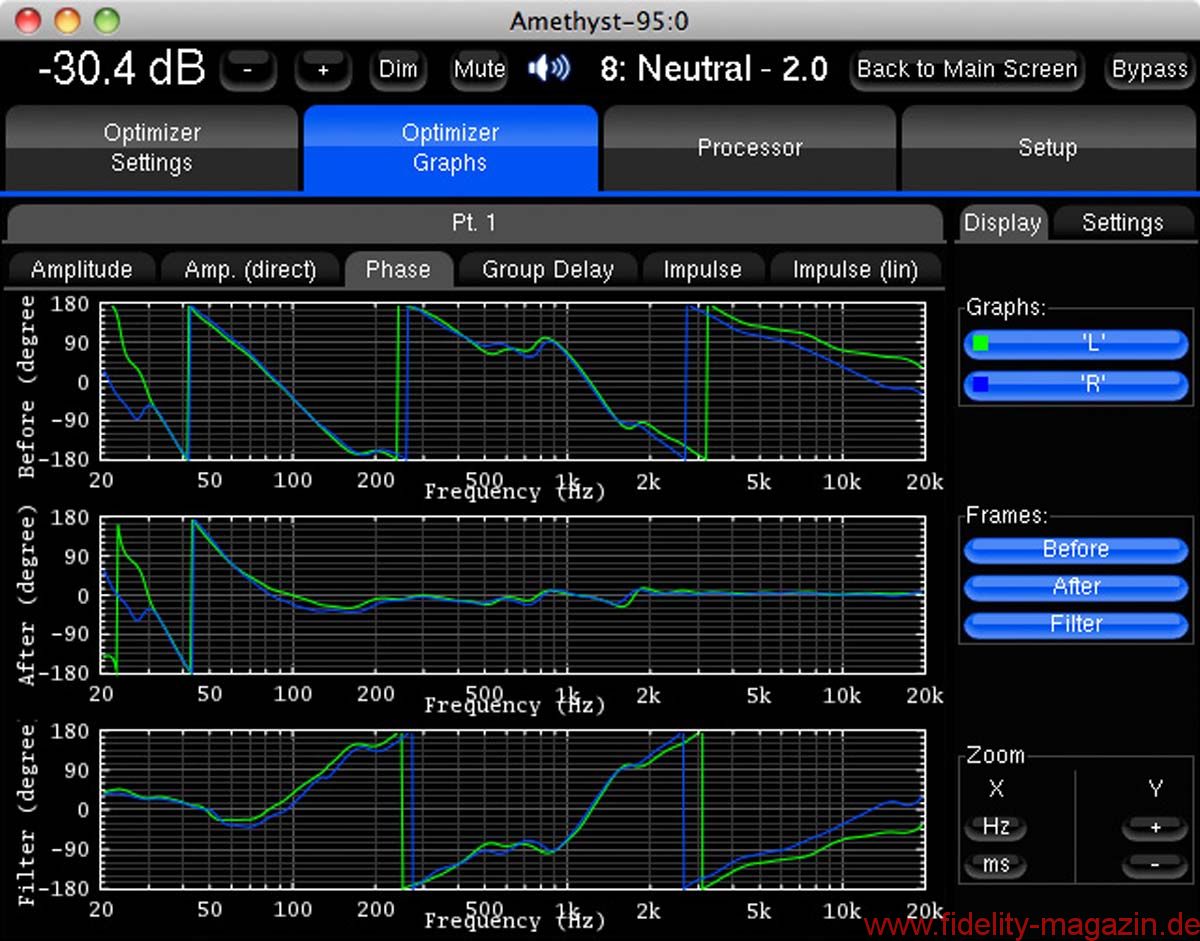Open the Optimizer Settings tab
This screenshot has height=941, width=1200.
pyautogui.click(x=152, y=148)
